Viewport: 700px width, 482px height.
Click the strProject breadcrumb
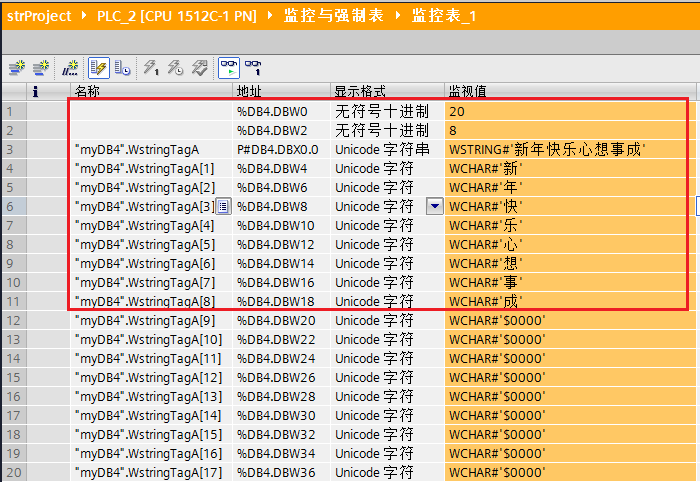pyautogui.click(x=39, y=16)
